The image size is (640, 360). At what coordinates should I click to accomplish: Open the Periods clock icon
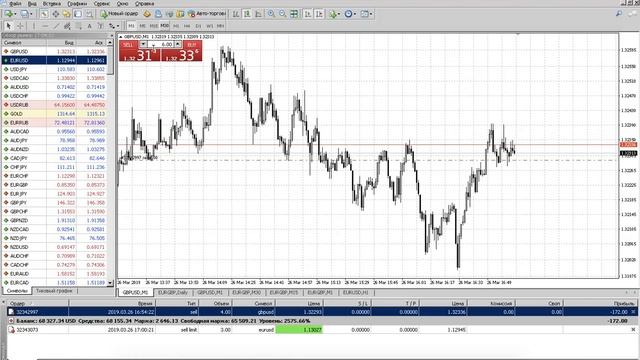click(x=348, y=14)
